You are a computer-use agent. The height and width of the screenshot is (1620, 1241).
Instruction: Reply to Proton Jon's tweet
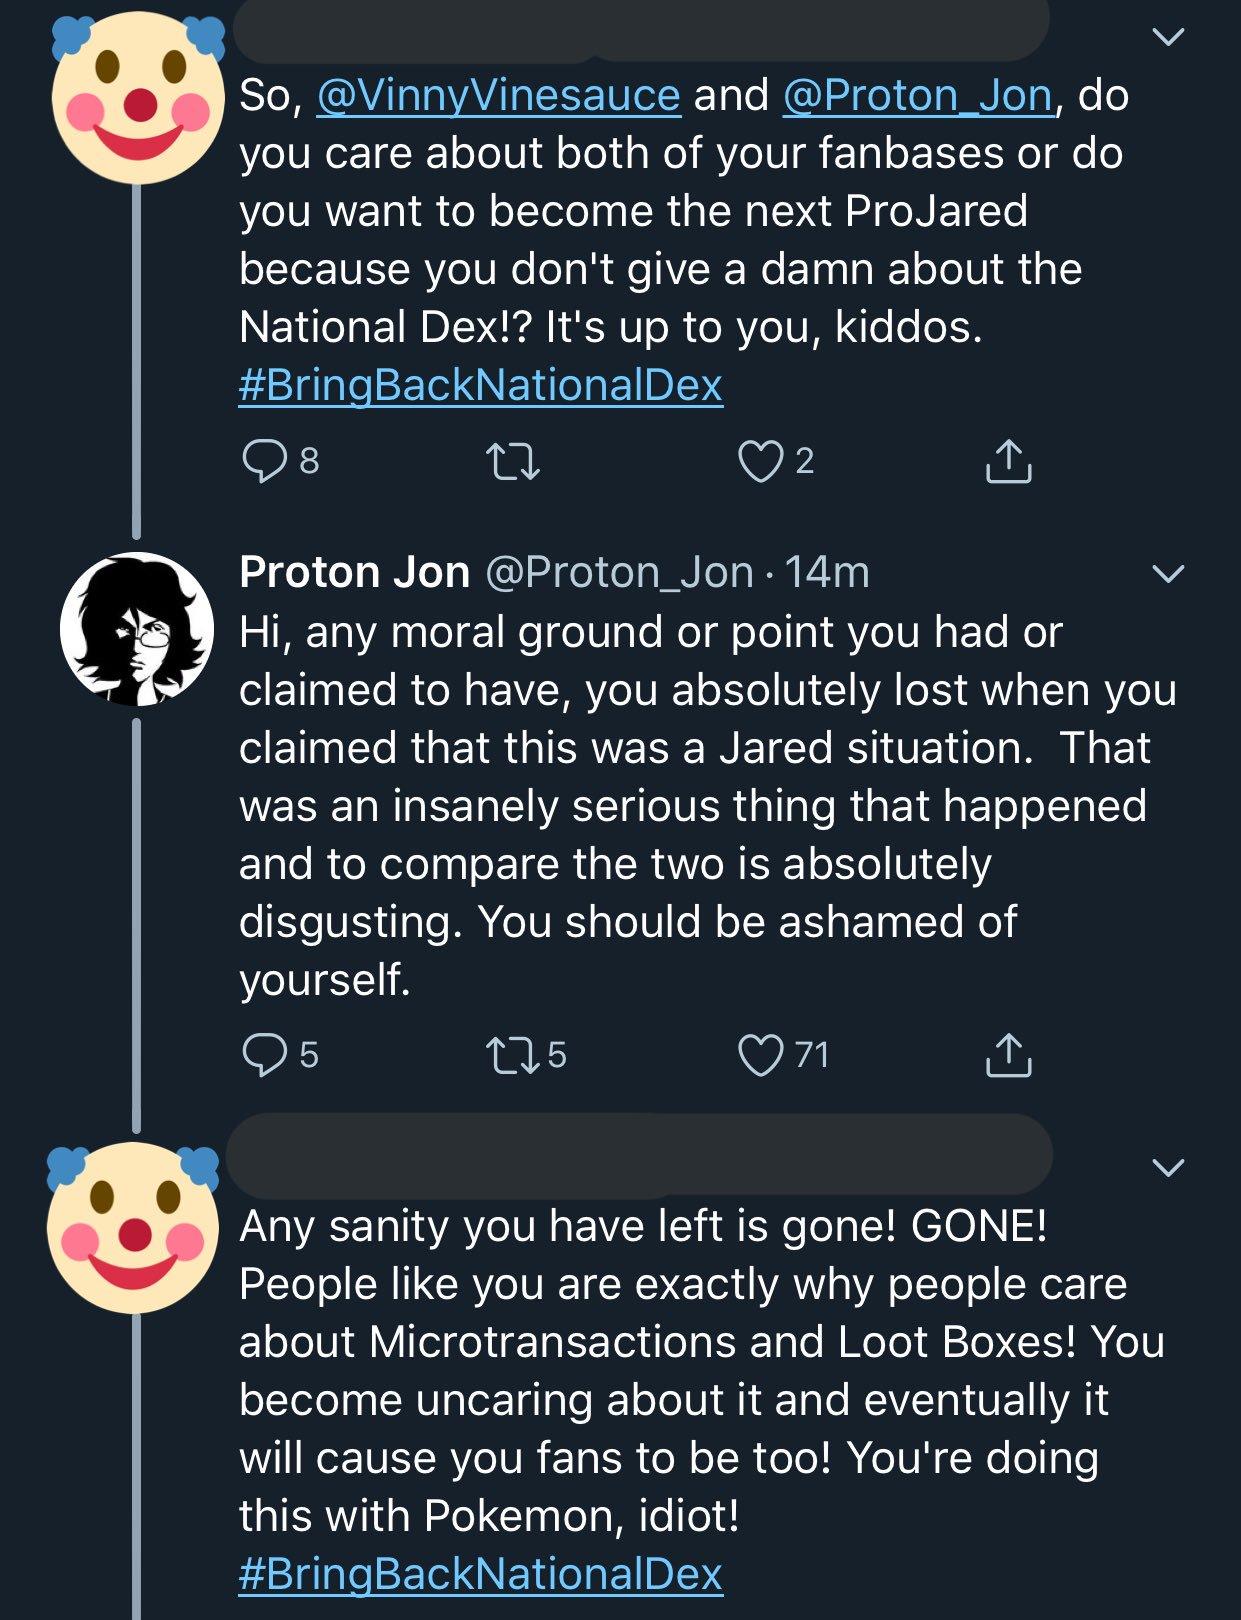(264, 1055)
